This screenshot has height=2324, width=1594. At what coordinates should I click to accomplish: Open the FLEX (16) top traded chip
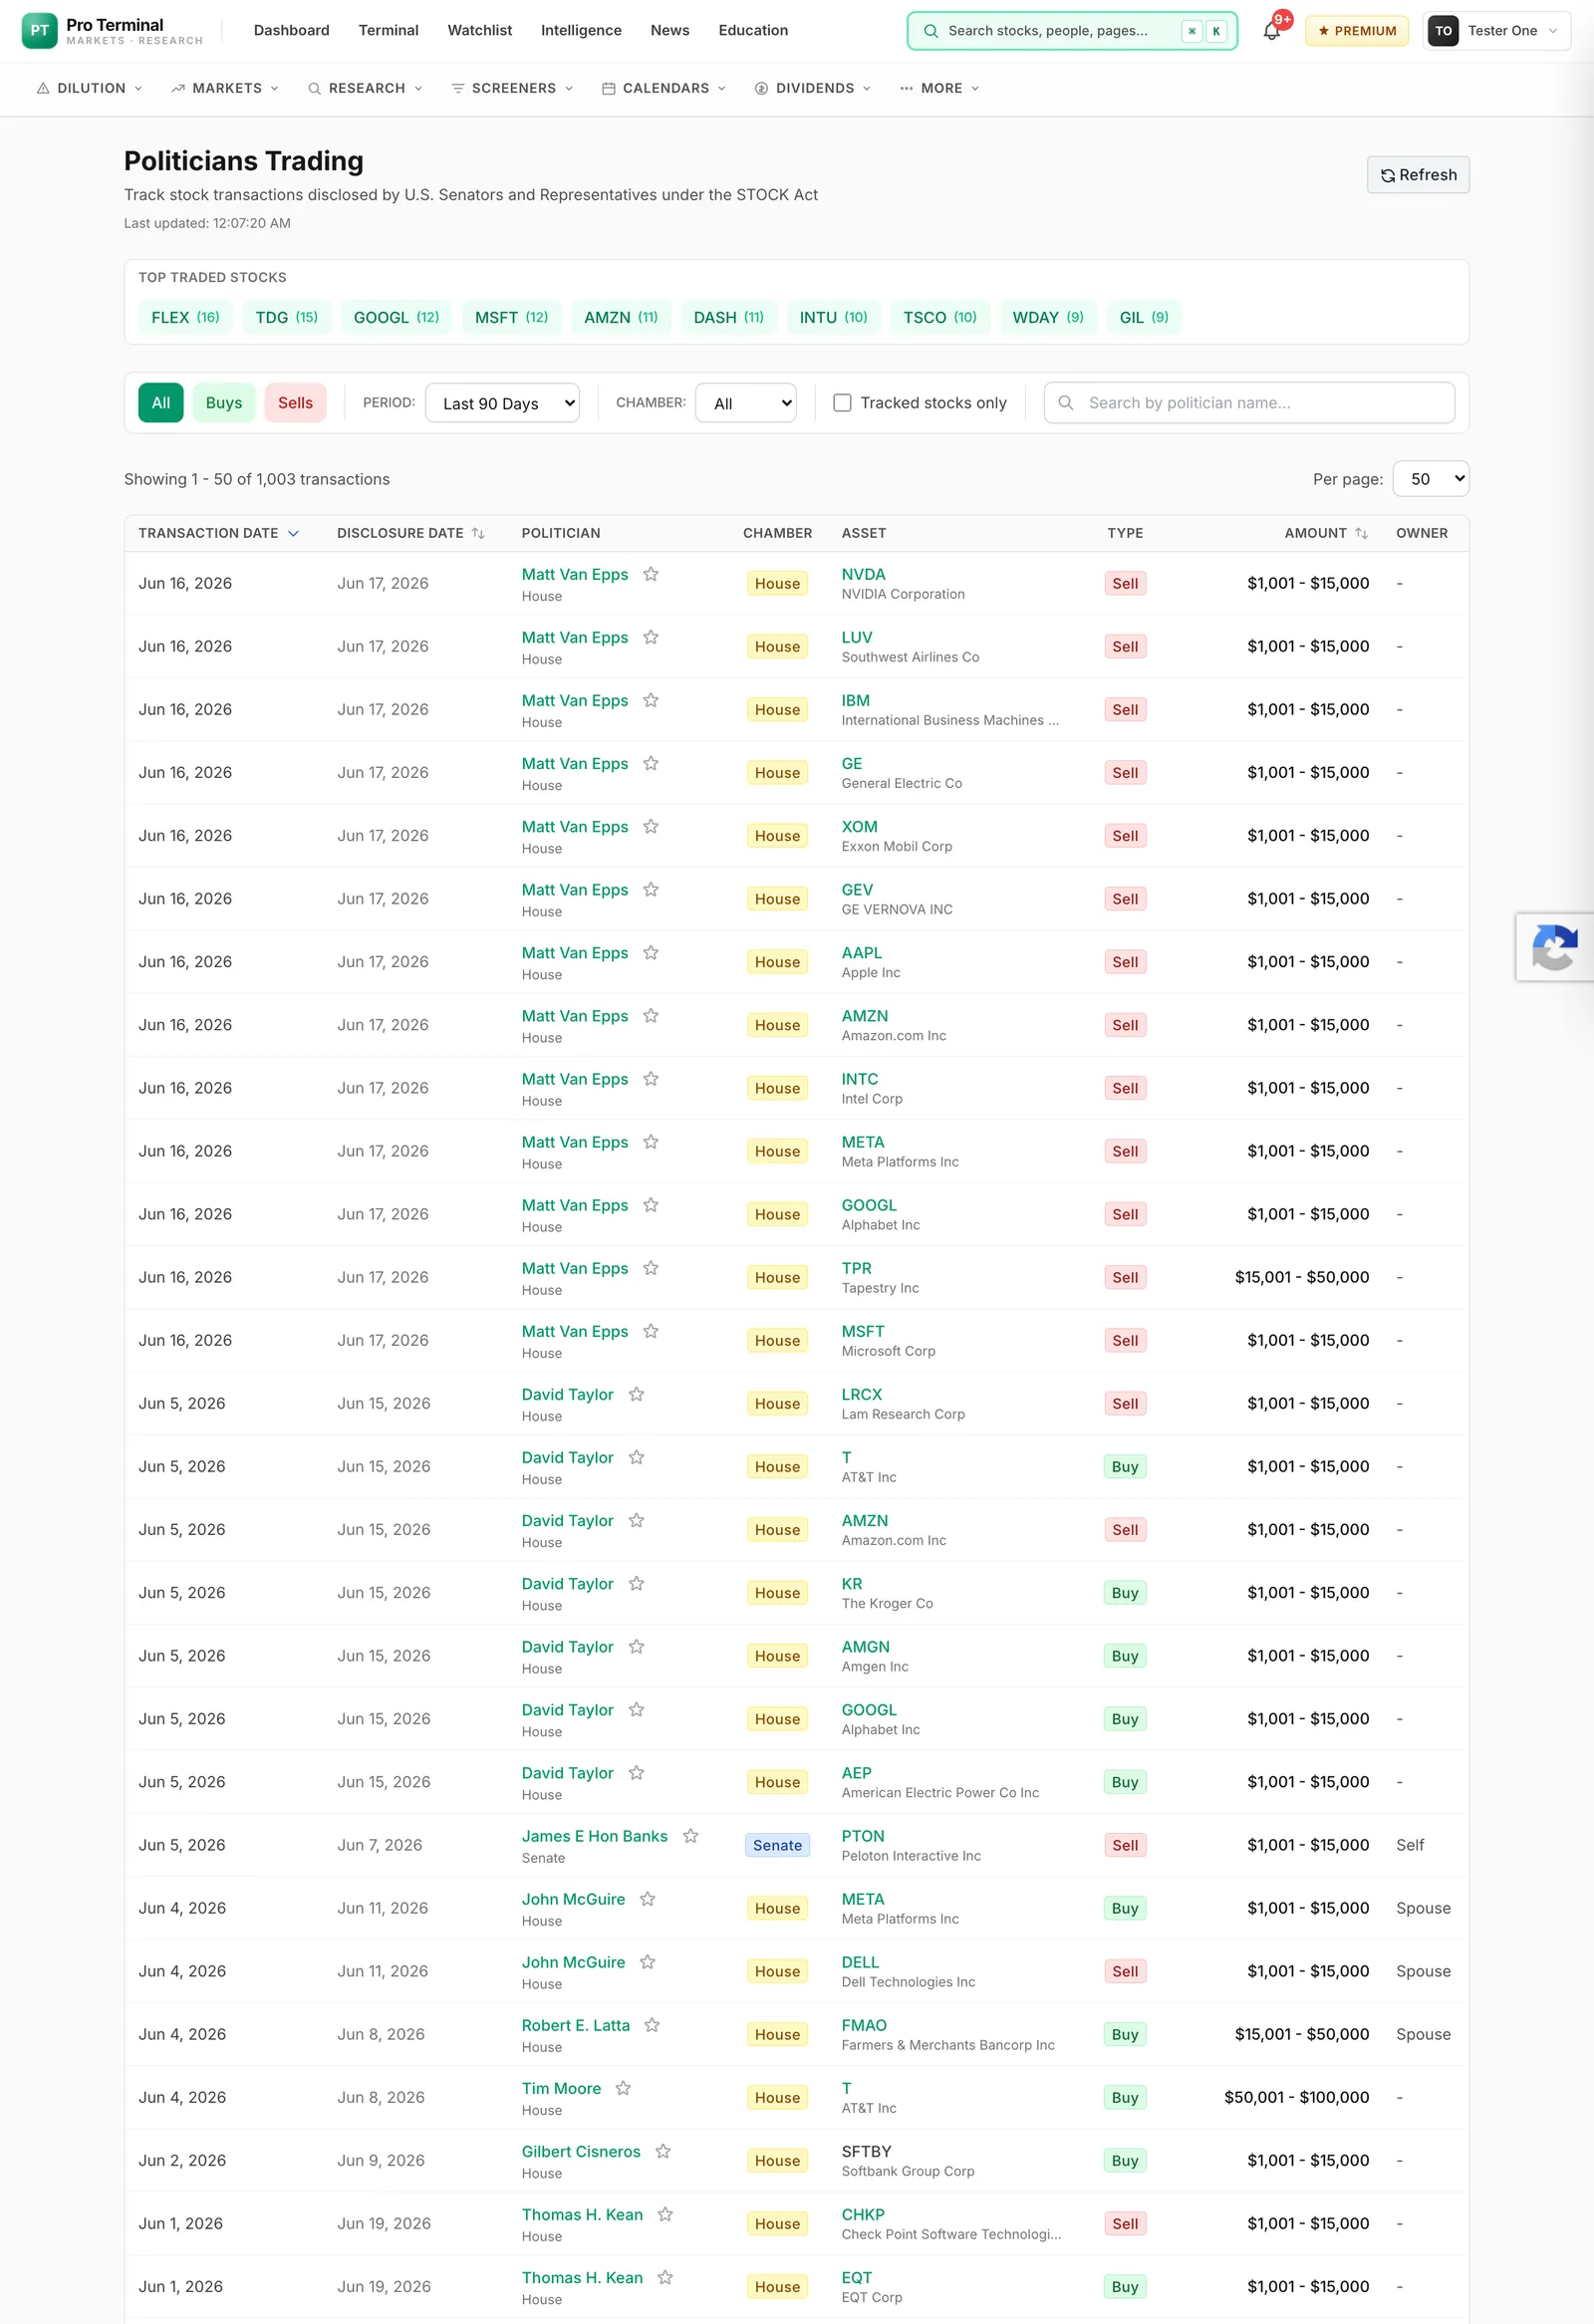pos(185,317)
